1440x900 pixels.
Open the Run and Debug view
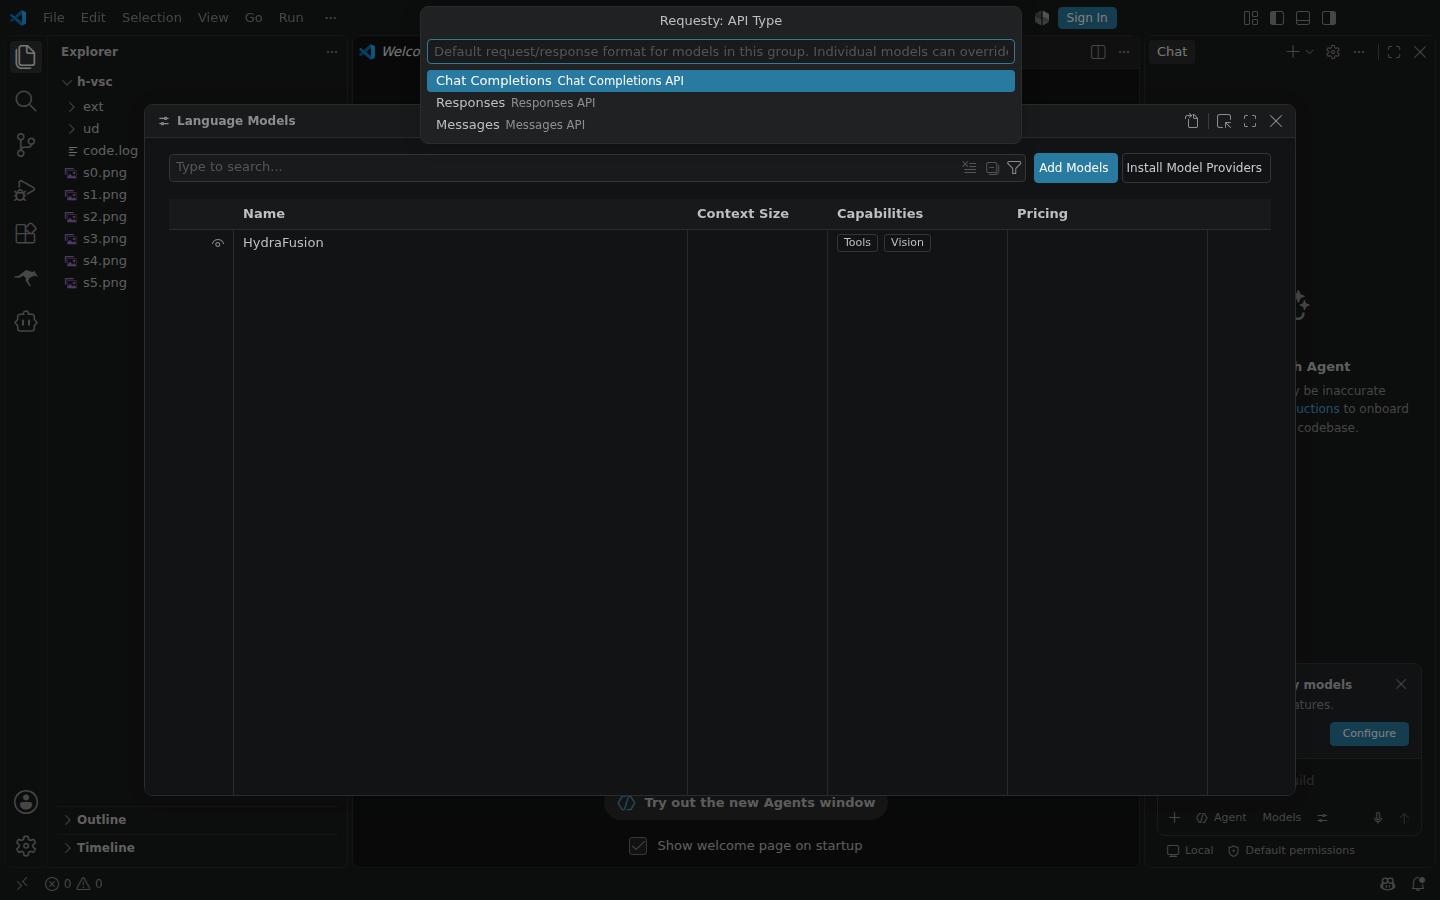pos(26,189)
